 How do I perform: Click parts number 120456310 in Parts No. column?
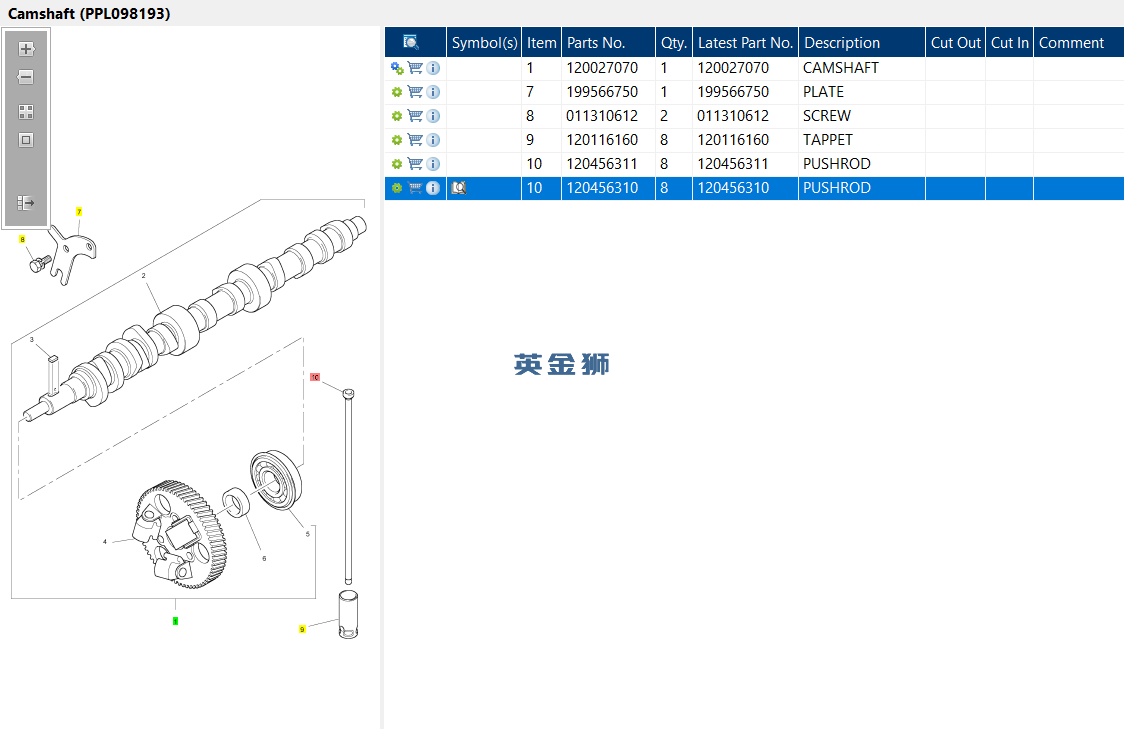(602, 188)
